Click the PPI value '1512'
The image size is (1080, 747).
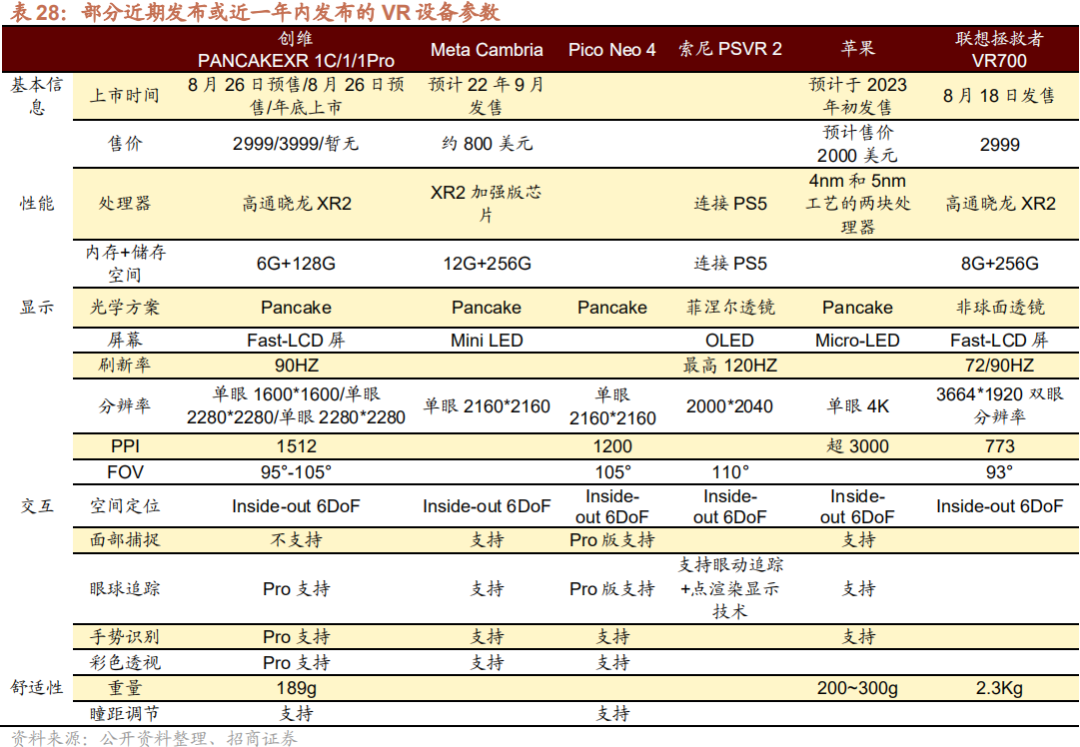point(295,446)
